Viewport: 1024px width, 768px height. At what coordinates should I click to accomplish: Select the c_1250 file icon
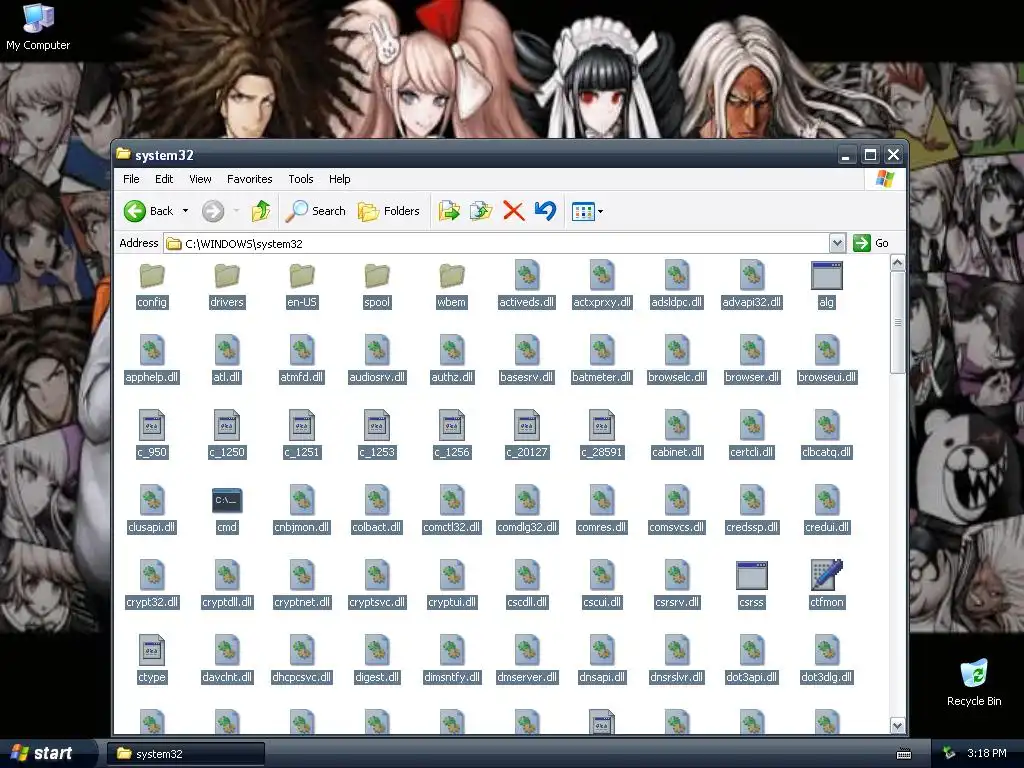[x=227, y=425]
